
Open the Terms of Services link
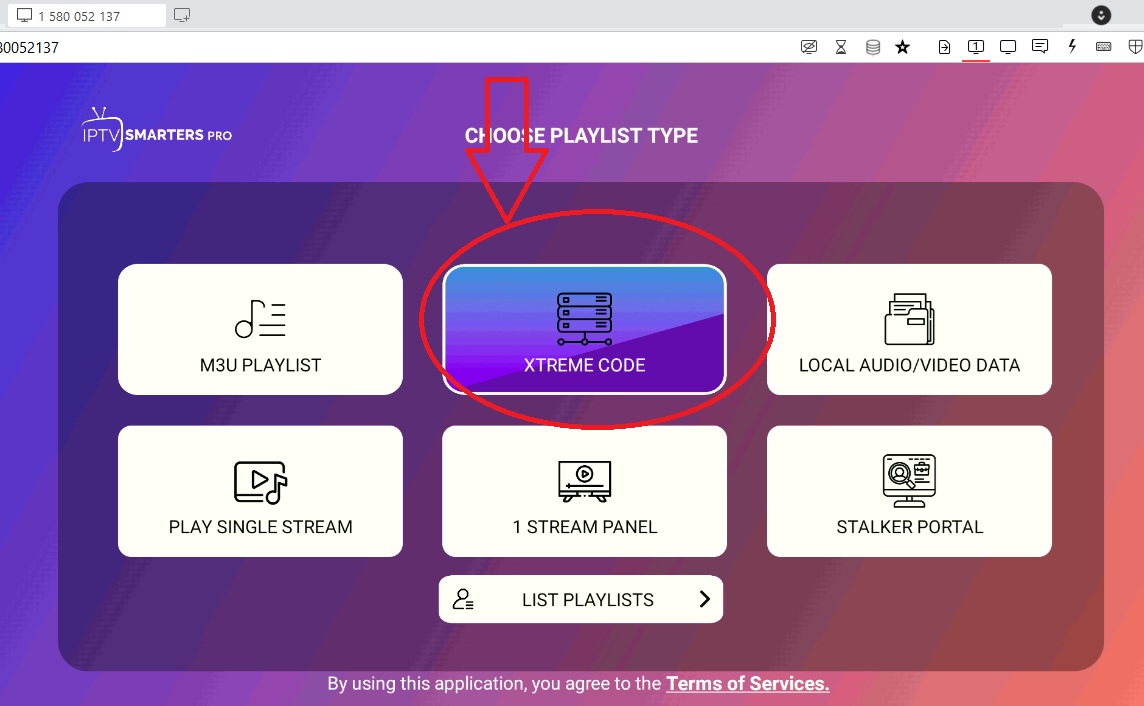pos(747,684)
